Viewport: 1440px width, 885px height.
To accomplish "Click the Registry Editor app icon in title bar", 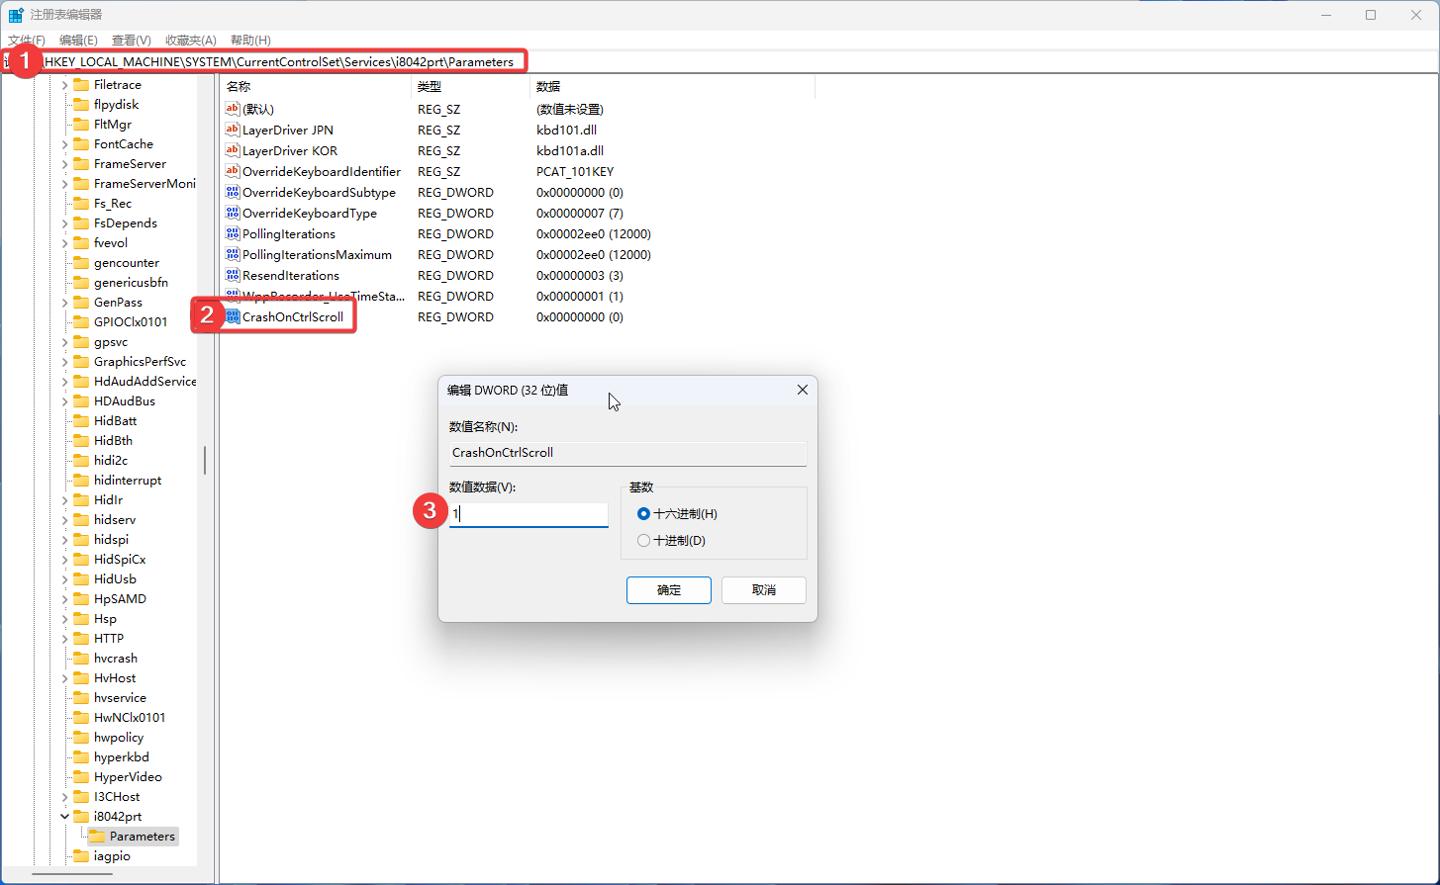I will click(x=15, y=15).
